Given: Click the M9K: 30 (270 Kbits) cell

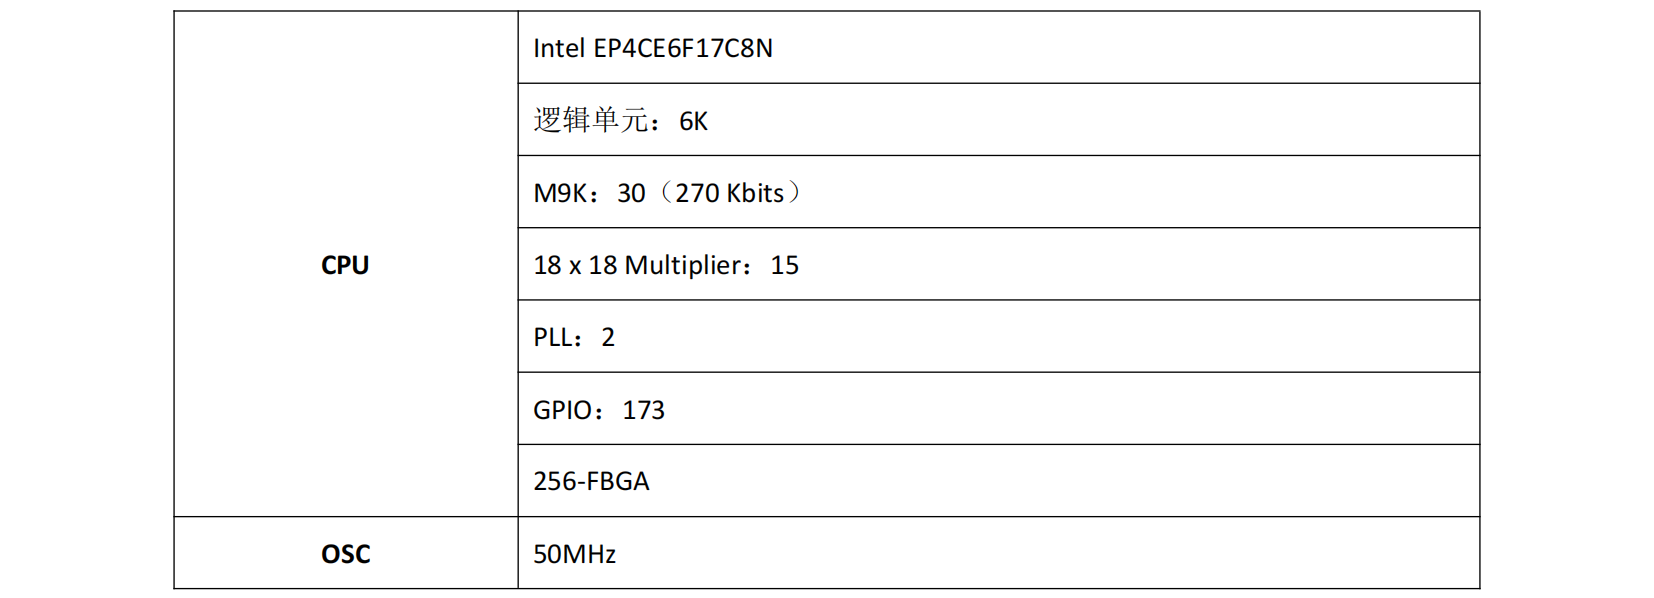Looking at the screenshot, I should pos(999,192).
